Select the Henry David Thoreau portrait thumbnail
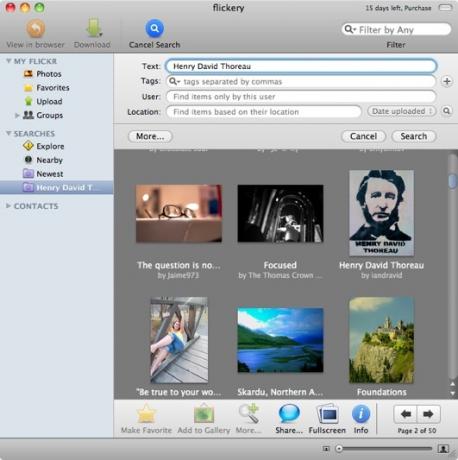The height and width of the screenshot is (460, 458). (381, 213)
